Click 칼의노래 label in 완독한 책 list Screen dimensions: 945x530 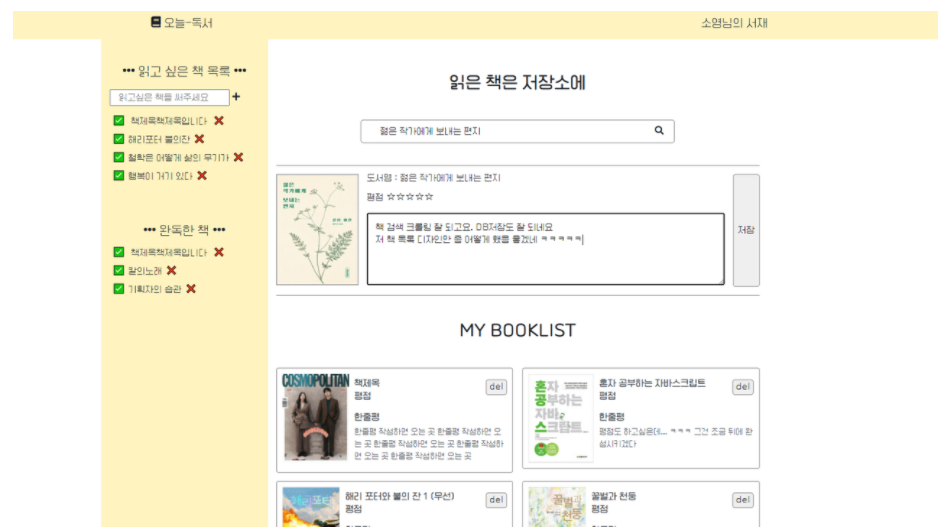(145, 271)
